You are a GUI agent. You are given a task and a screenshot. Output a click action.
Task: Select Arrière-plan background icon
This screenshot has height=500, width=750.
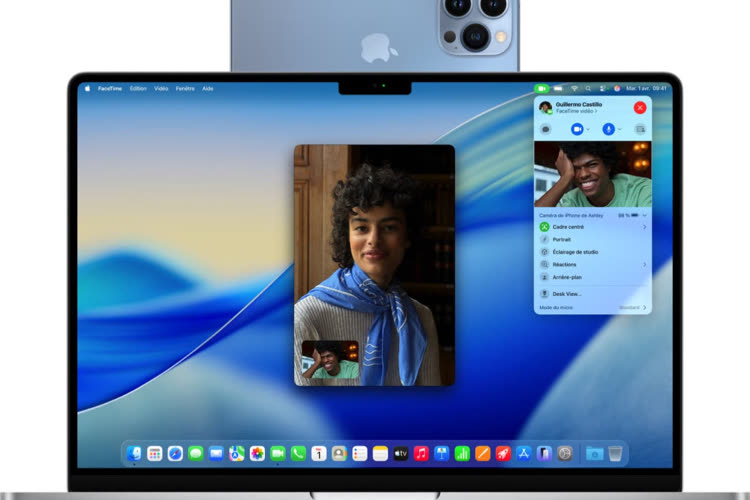point(545,277)
